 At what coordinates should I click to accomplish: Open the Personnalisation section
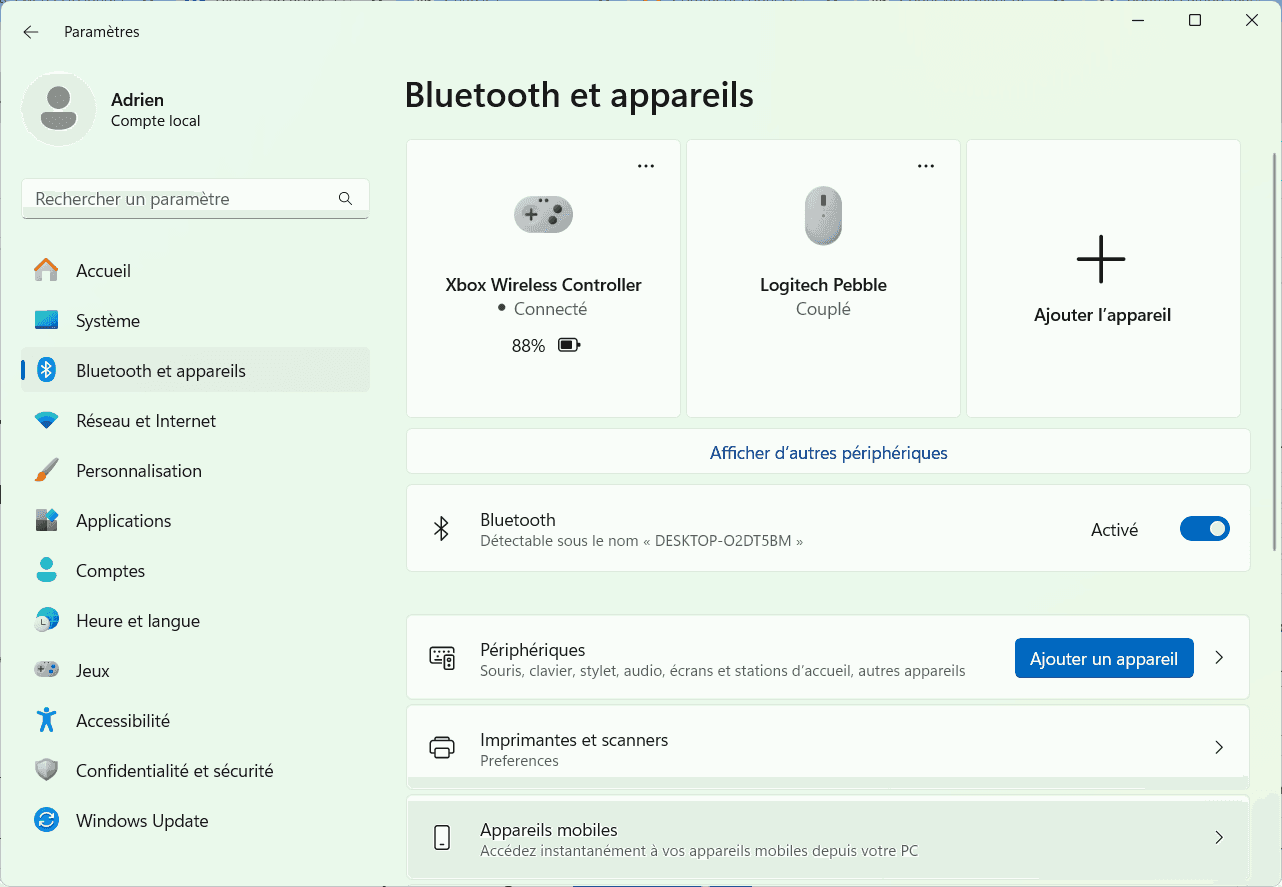point(195,471)
